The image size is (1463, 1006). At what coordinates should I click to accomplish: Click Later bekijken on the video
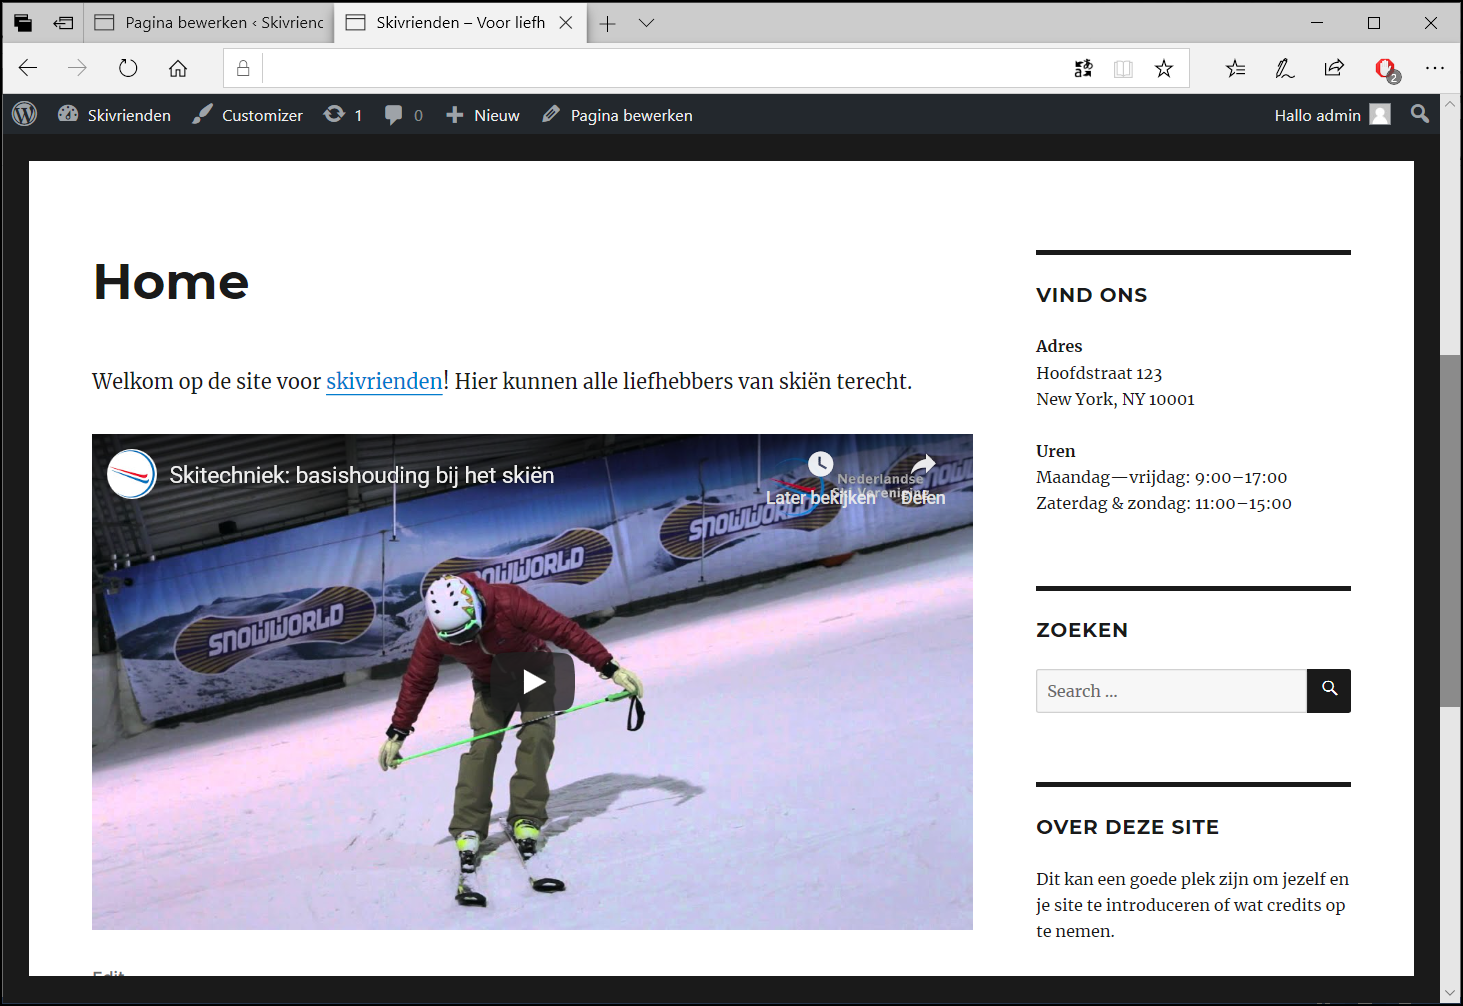pyautogui.click(x=821, y=480)
